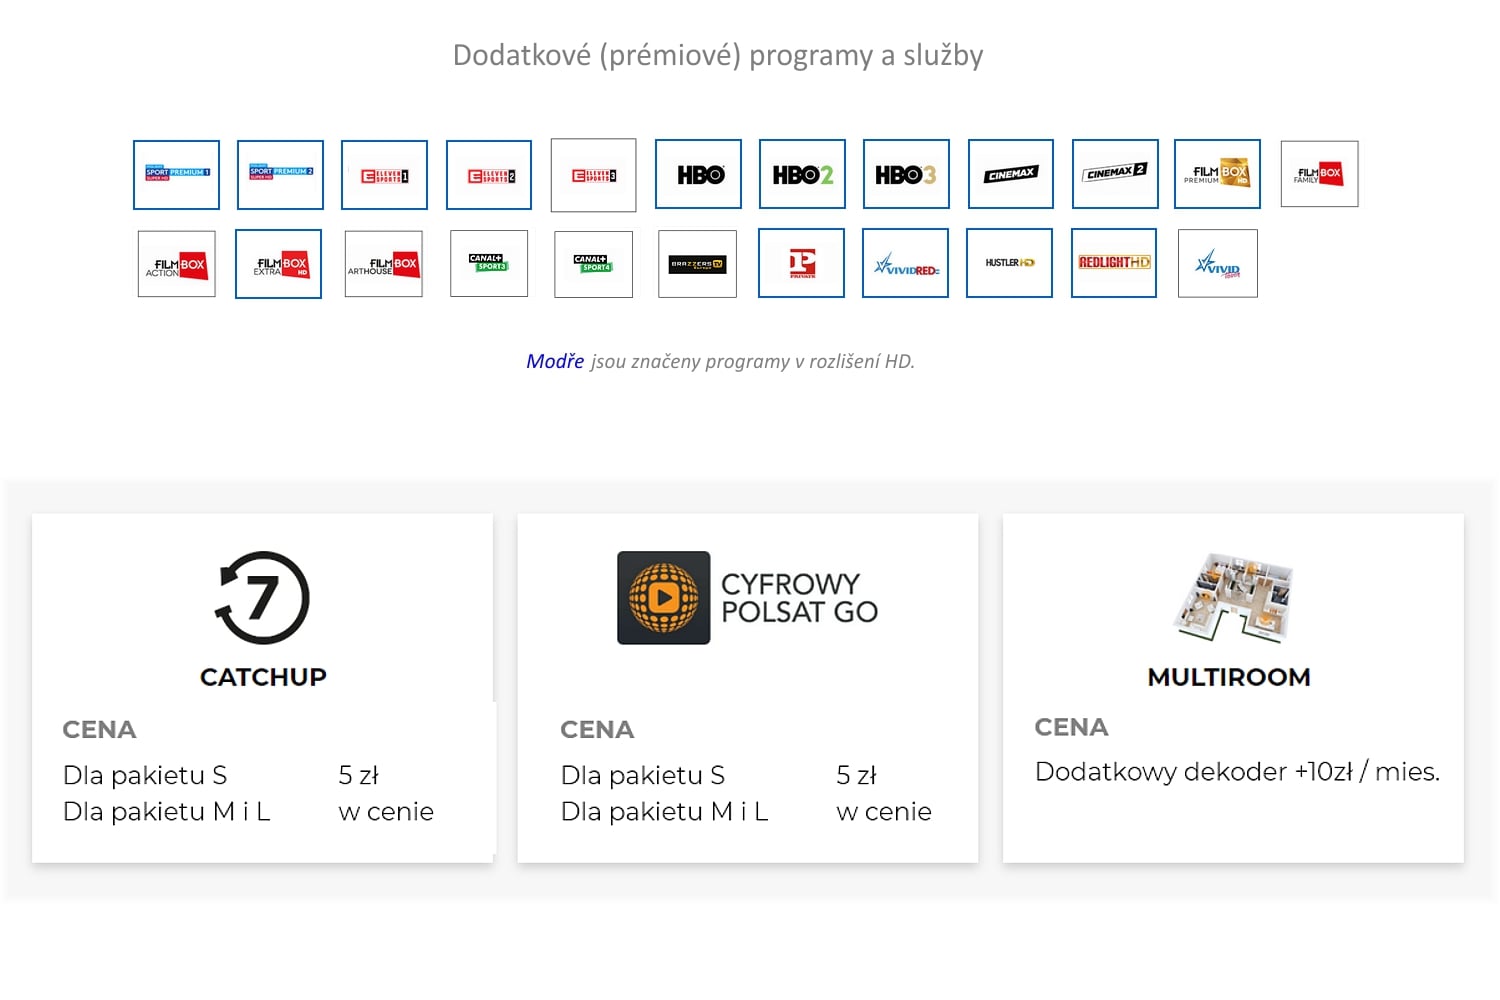Click the CYFROWY POLSAT GO title text
1500x1000 pixels.
(799, 598)
